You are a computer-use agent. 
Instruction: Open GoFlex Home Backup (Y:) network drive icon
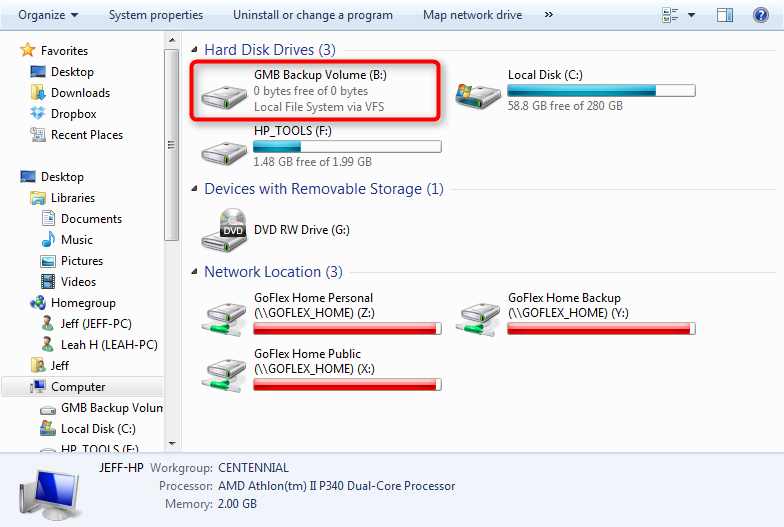pyautogui.click(x=478, y=320)
